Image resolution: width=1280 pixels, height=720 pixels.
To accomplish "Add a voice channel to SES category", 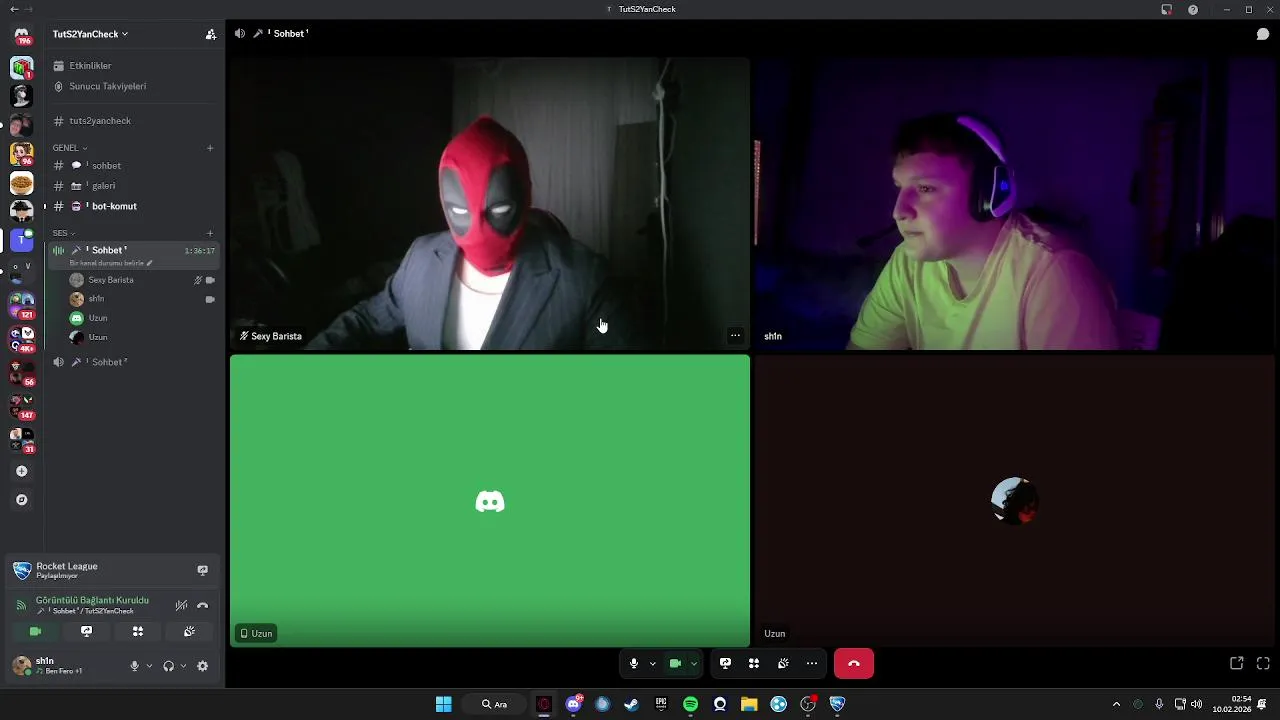I will click(210, 233).
